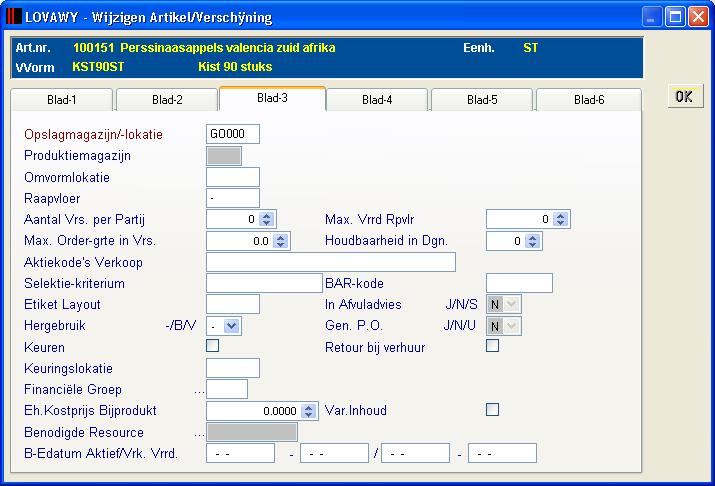Switch to the Blad-1 tab
Viewport: 715px width, 486px height.
click(x=62, y=100)
